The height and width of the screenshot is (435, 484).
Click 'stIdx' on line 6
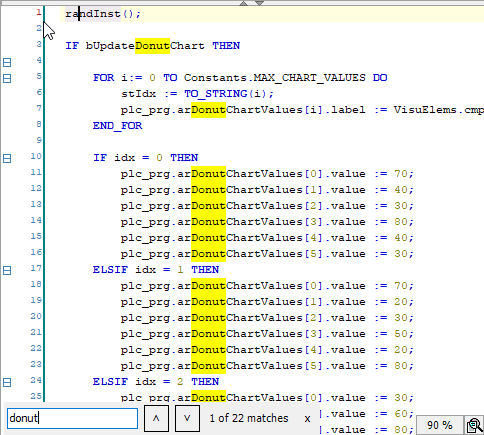coord(138,94)
